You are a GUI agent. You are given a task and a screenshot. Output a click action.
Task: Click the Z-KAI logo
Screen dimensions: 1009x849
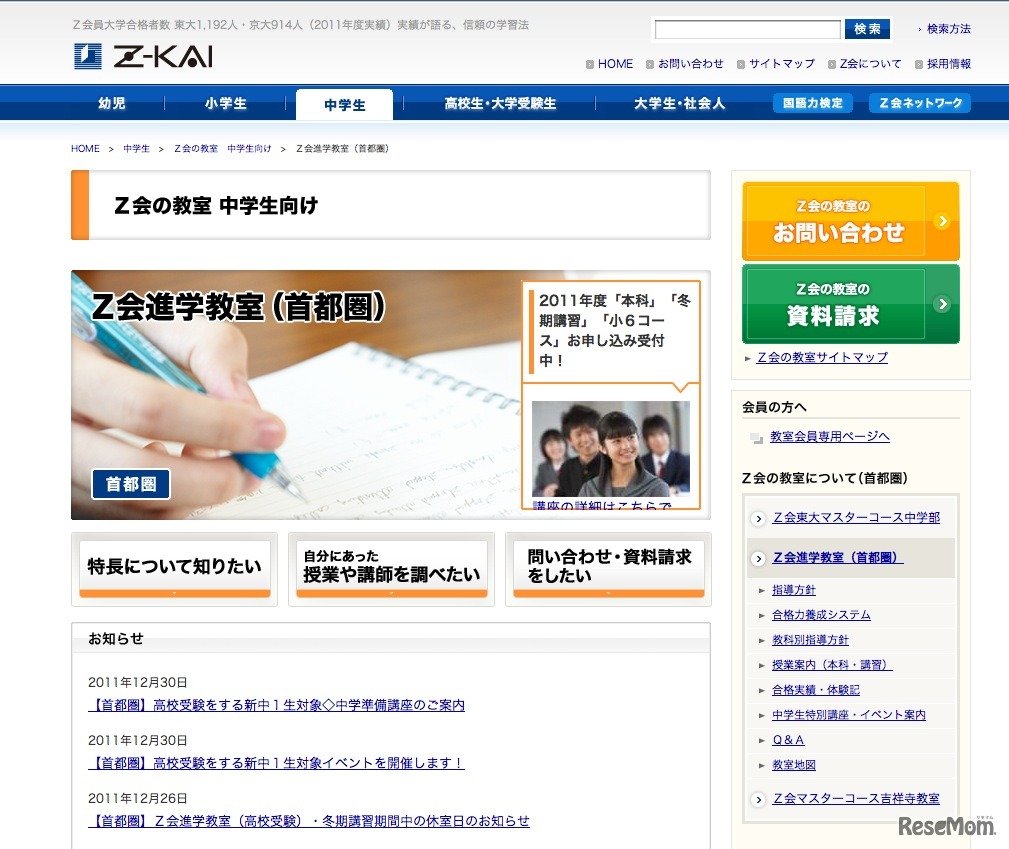coord(143,56)
